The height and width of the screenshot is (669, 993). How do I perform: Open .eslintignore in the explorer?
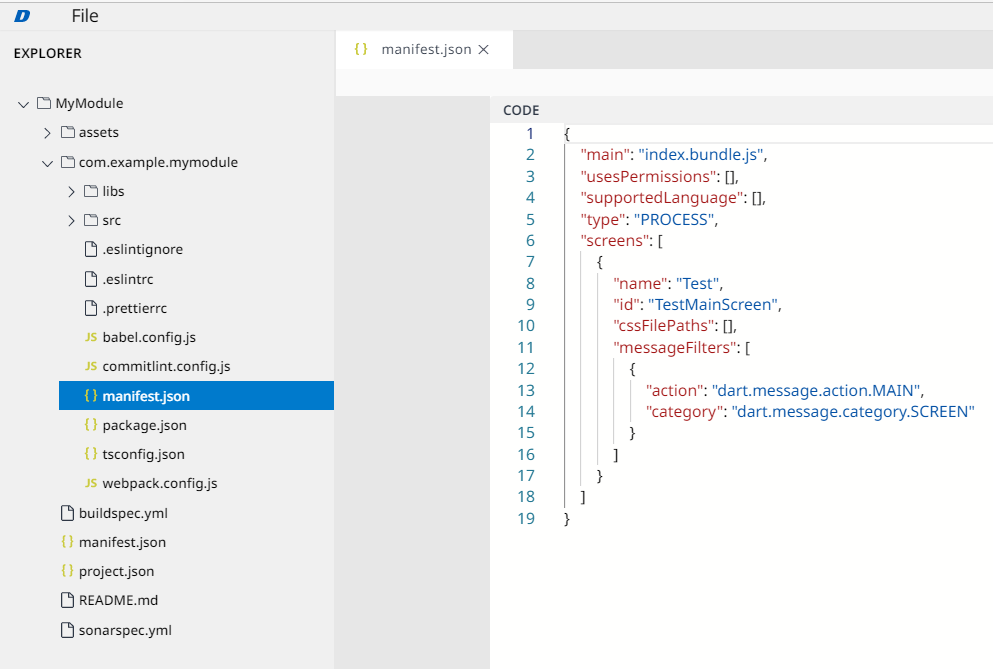tap(142, 250)
